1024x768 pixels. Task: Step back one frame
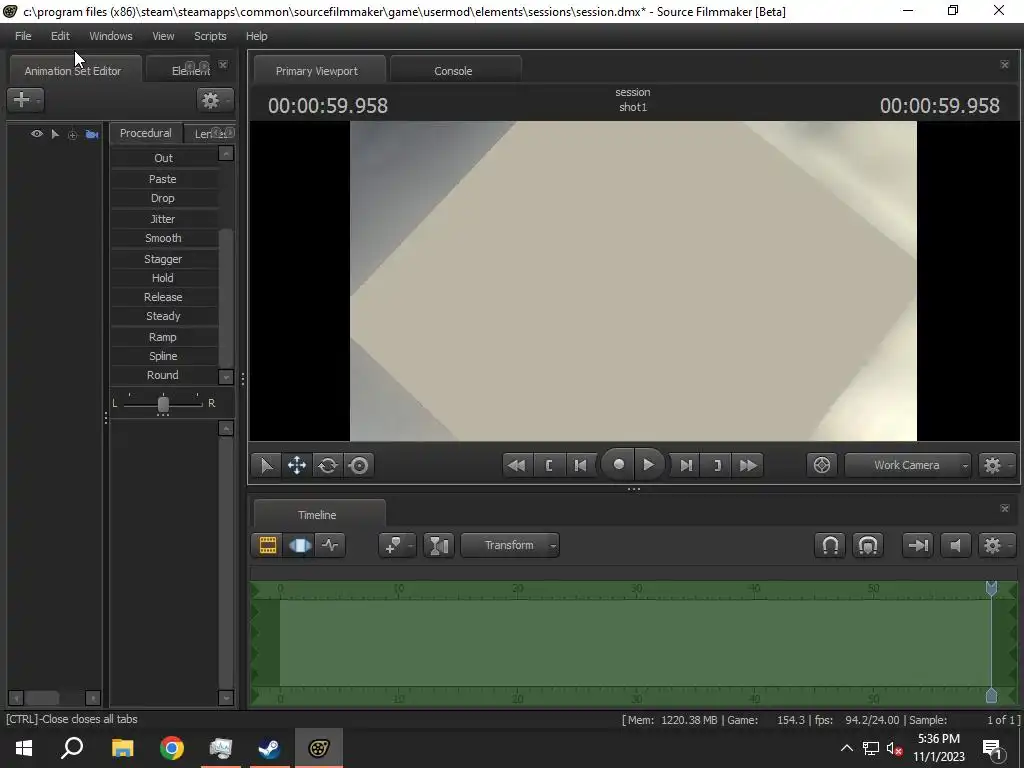tap(580, 466)
